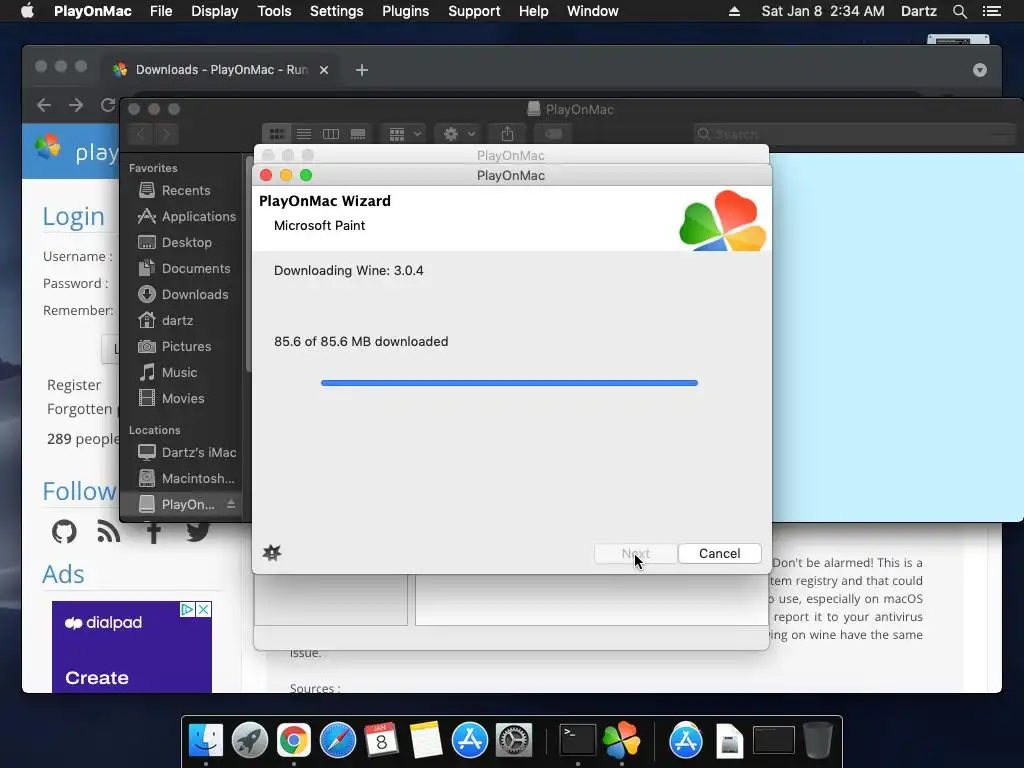
Task: Open a new browser tab
Action: point(362,70)
